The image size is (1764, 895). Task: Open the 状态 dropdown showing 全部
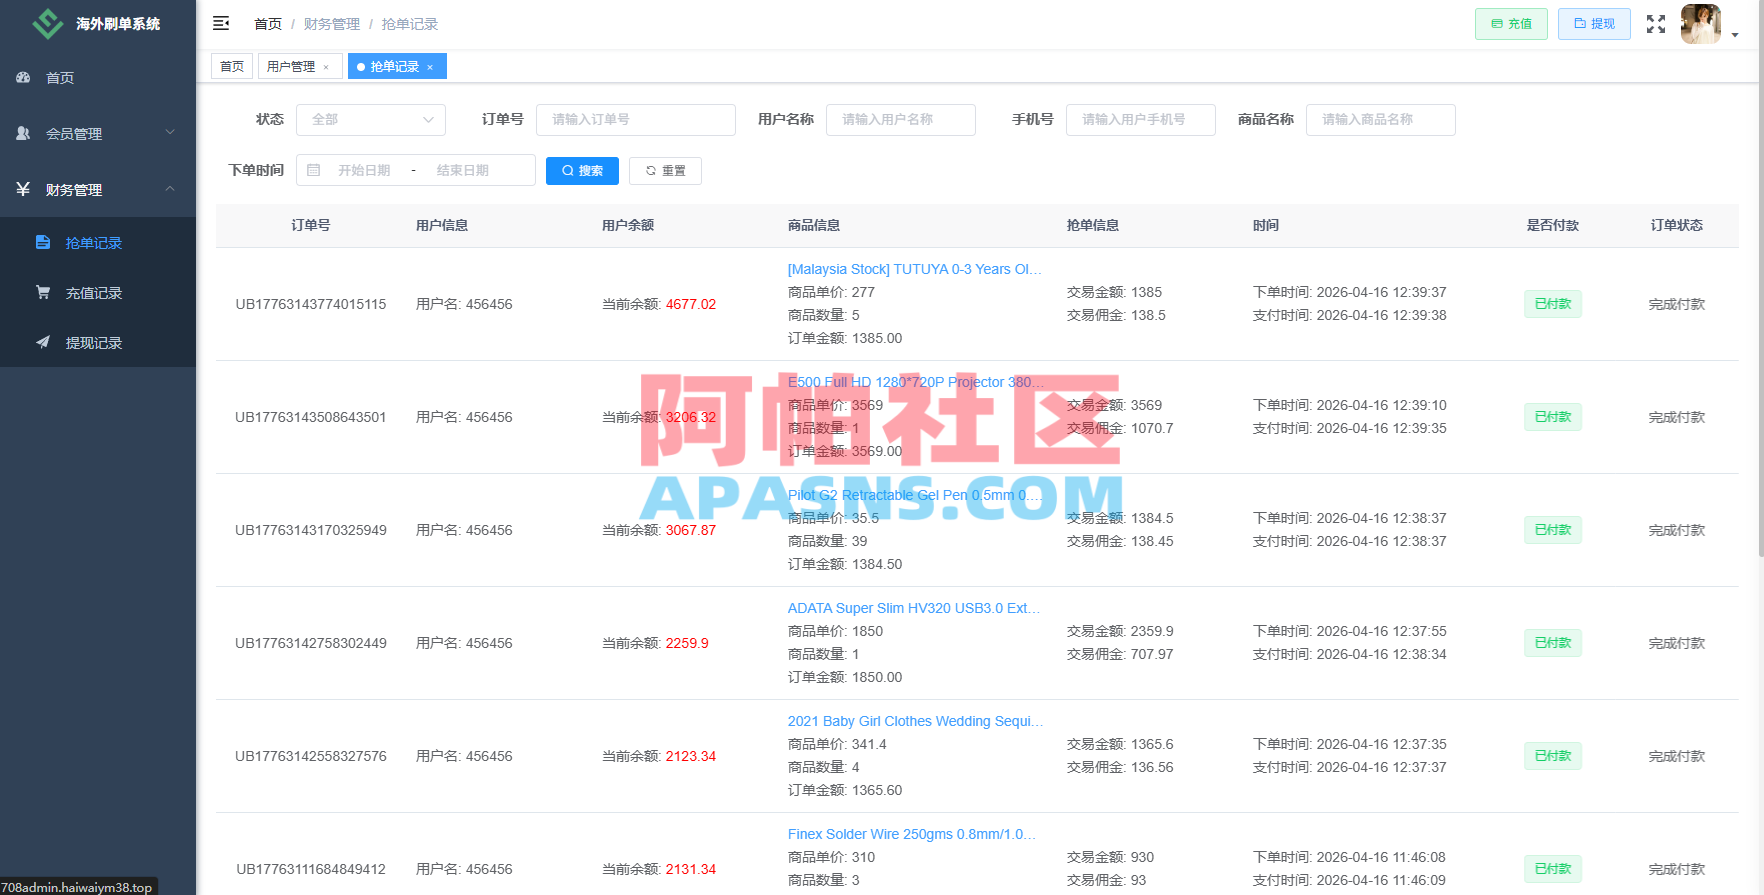[371, 120]
